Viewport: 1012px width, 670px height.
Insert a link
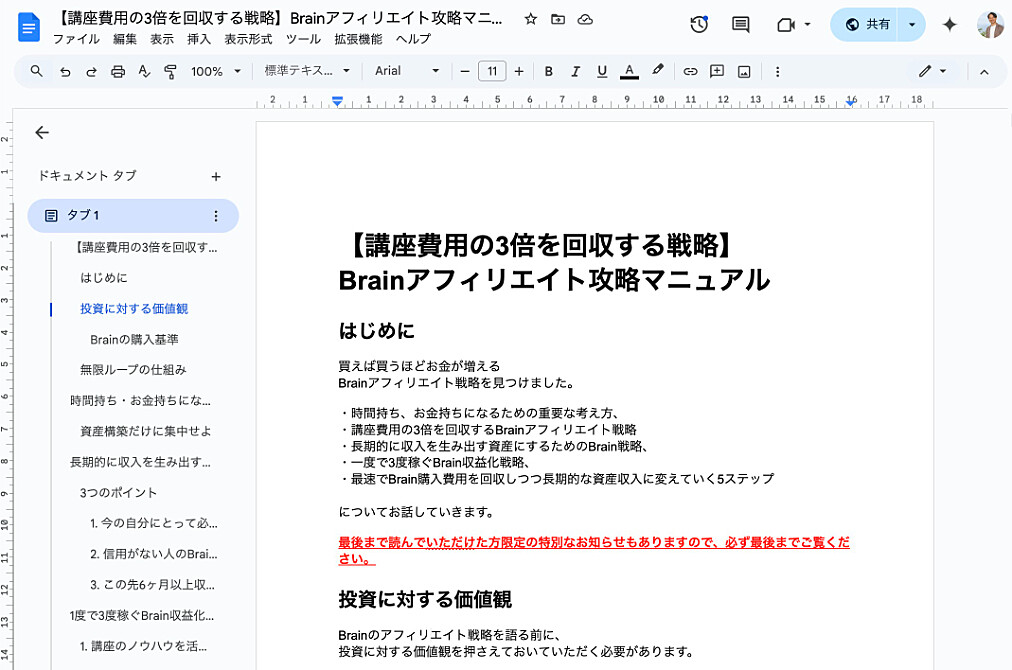point(691,71)
